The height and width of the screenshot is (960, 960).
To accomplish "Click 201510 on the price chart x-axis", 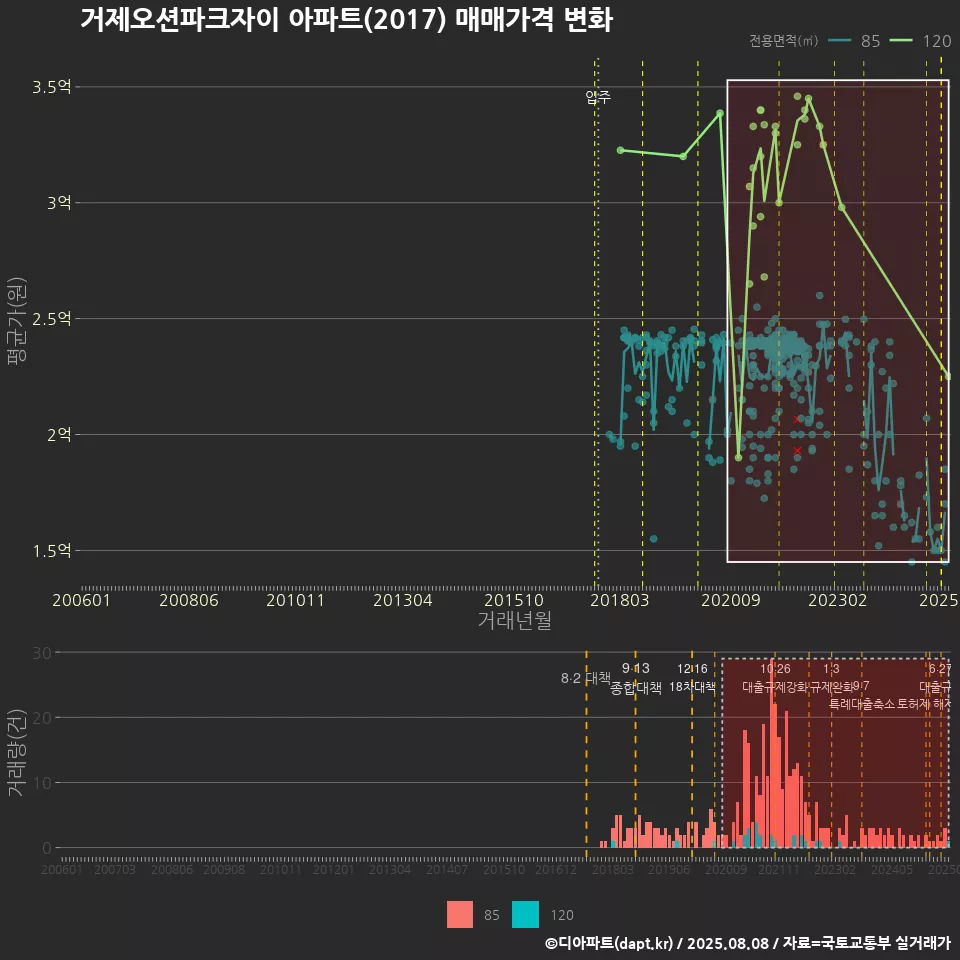I will pyautogui.click(x=514, y=600).
